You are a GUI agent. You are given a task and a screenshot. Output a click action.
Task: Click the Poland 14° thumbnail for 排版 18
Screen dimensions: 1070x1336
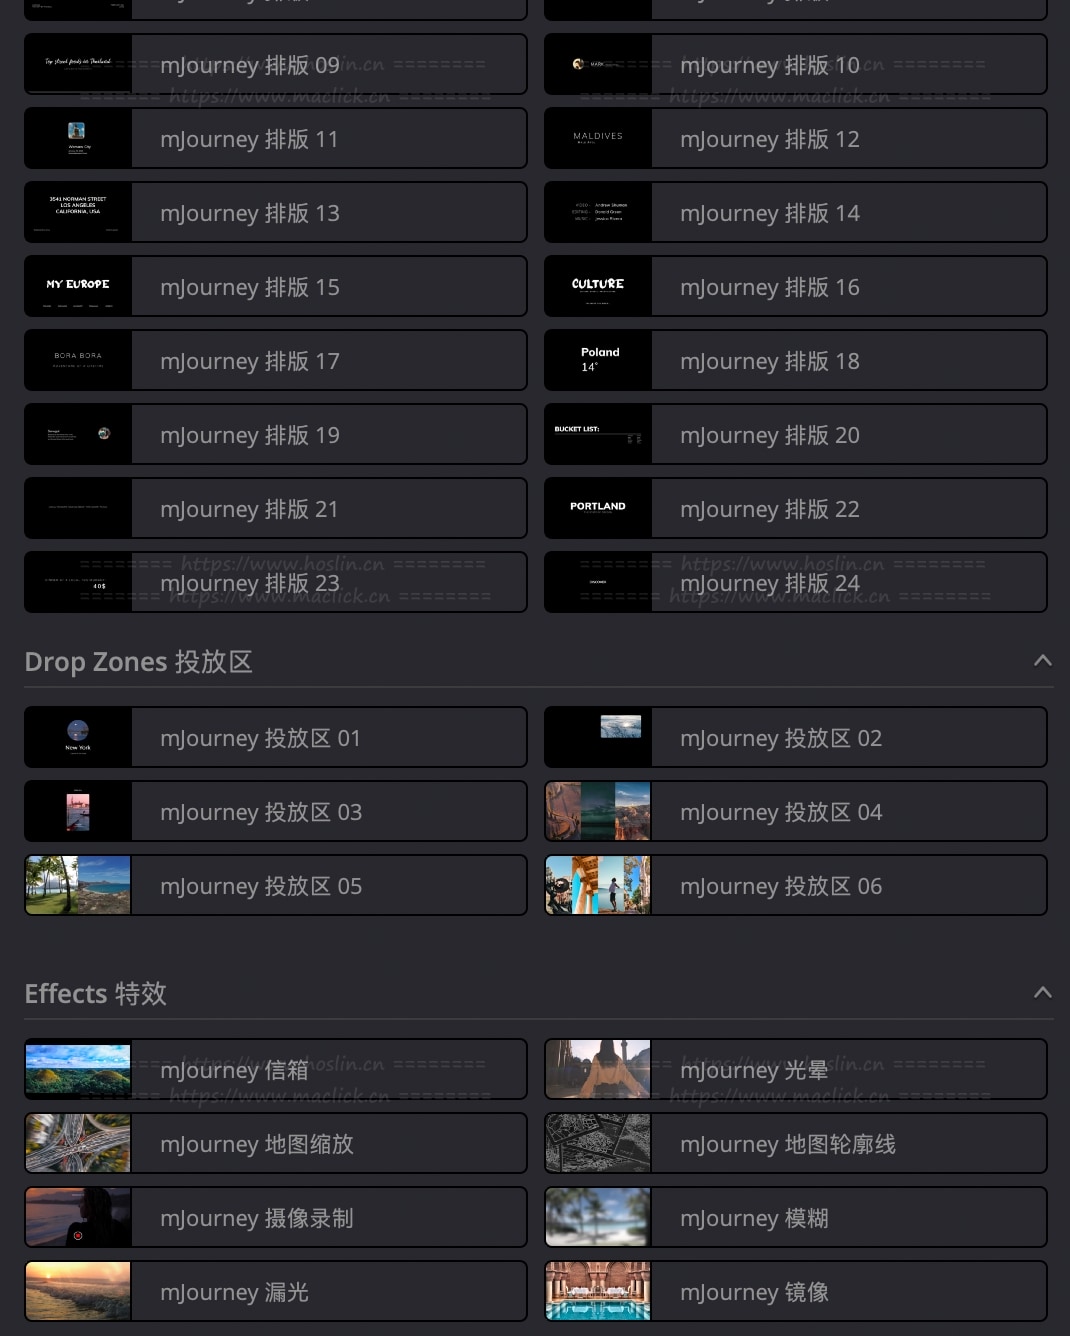[598, 360]
